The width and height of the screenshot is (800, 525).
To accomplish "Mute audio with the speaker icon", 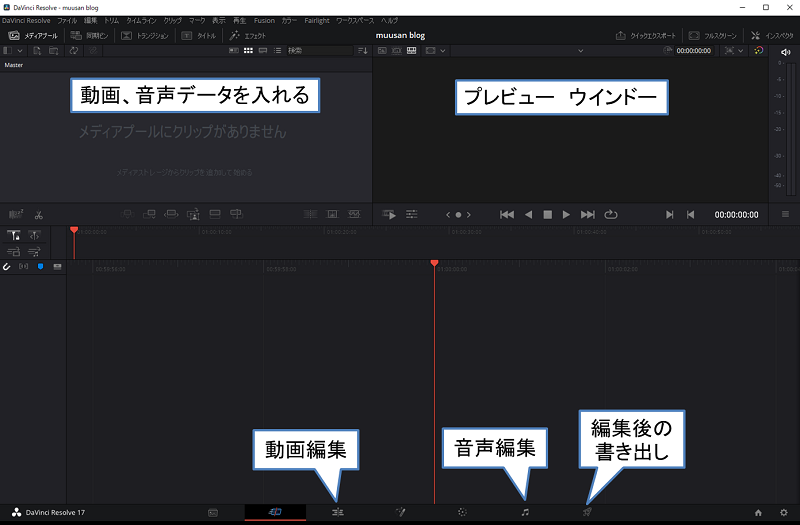I will pos(786,52).
